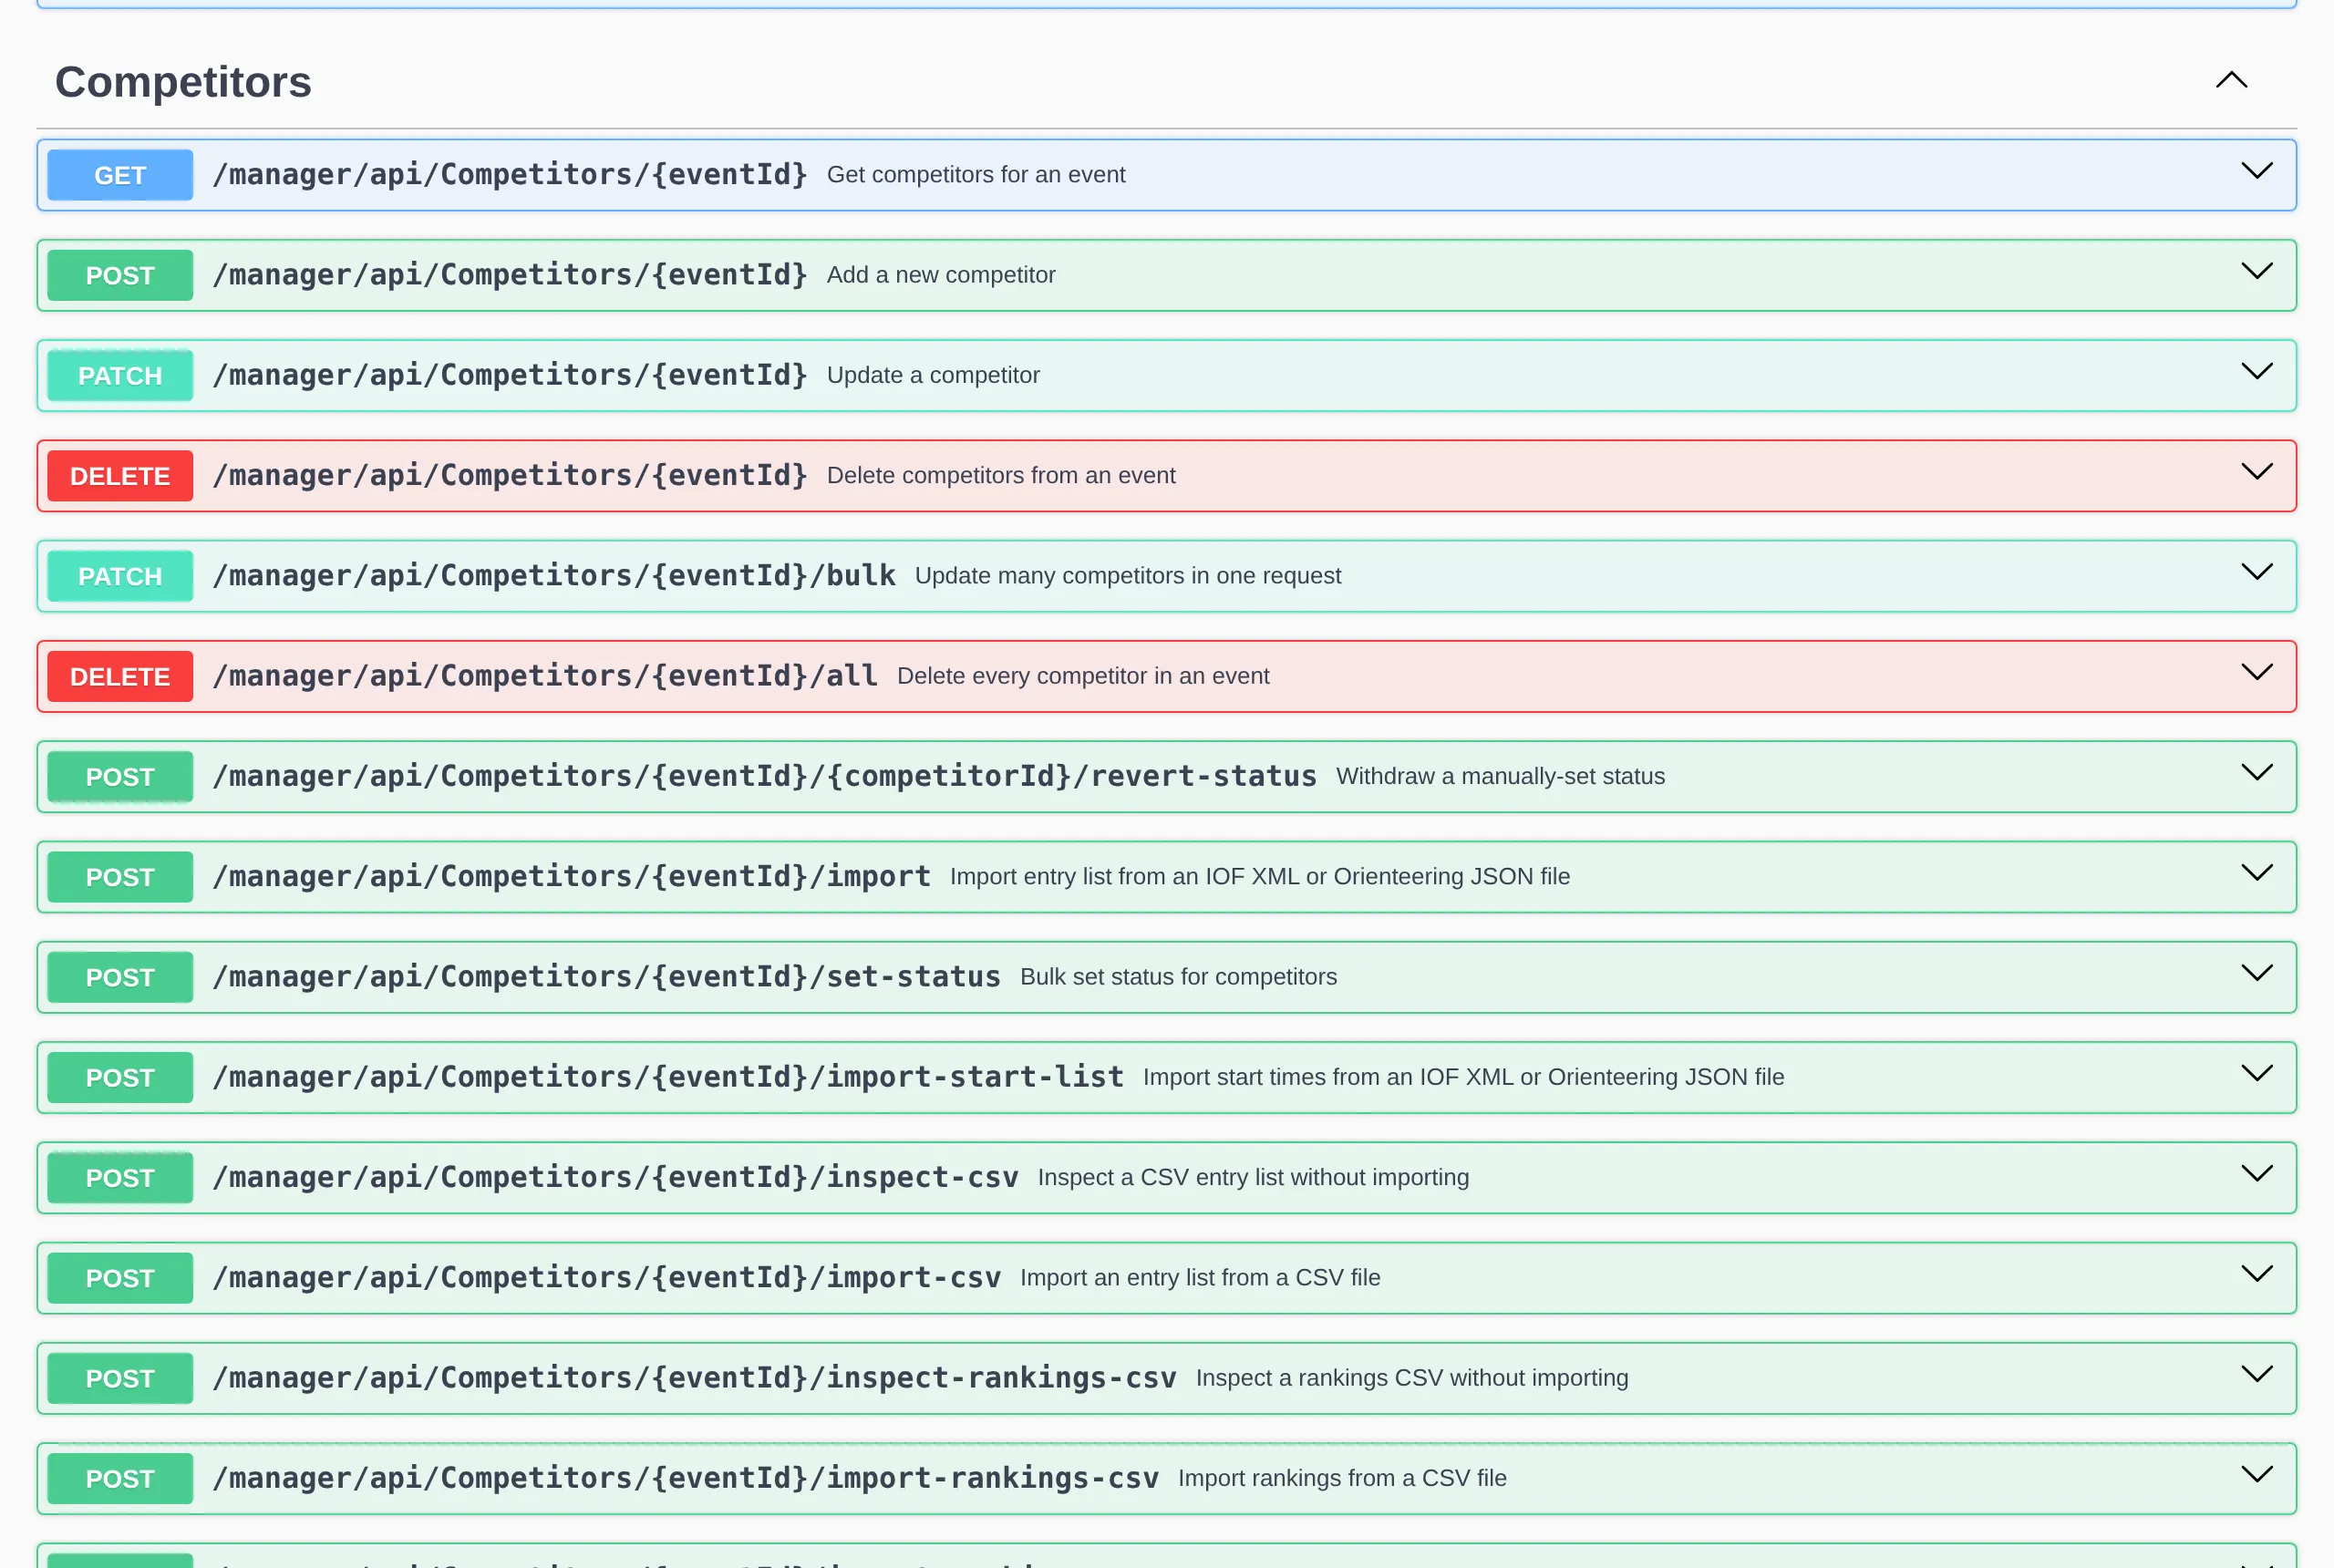Click the POST badge on the set-status row
Screen dimensions: 2334x1568
click(120, 978)
